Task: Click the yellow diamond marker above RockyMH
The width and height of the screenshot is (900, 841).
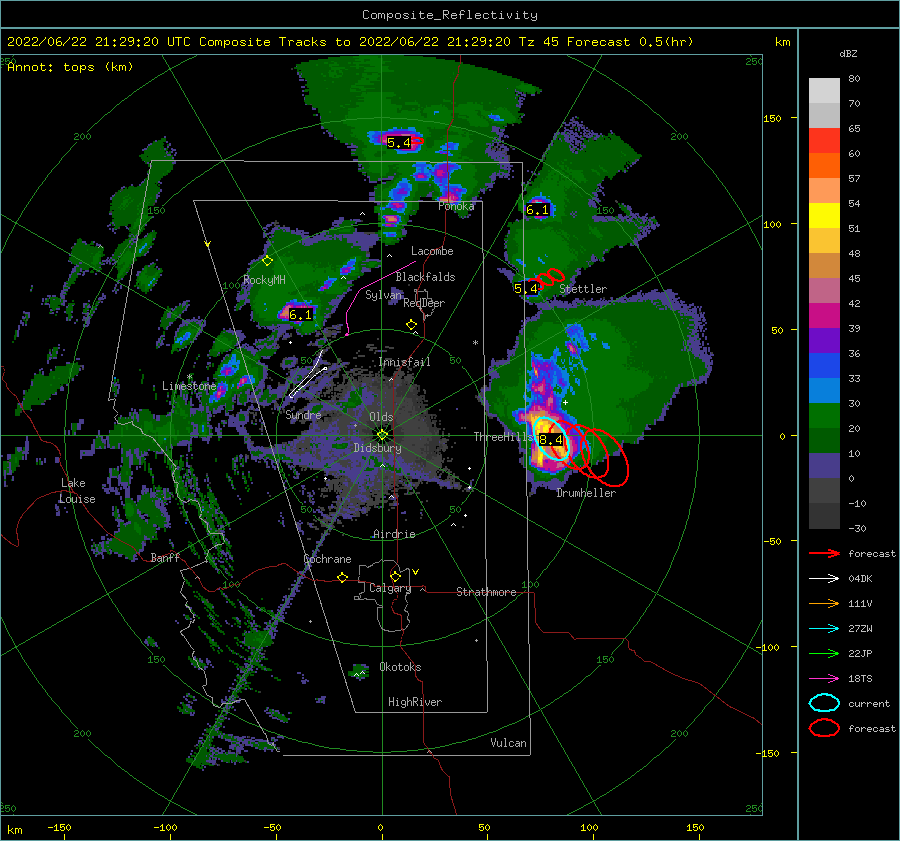Action: point(267,261)
